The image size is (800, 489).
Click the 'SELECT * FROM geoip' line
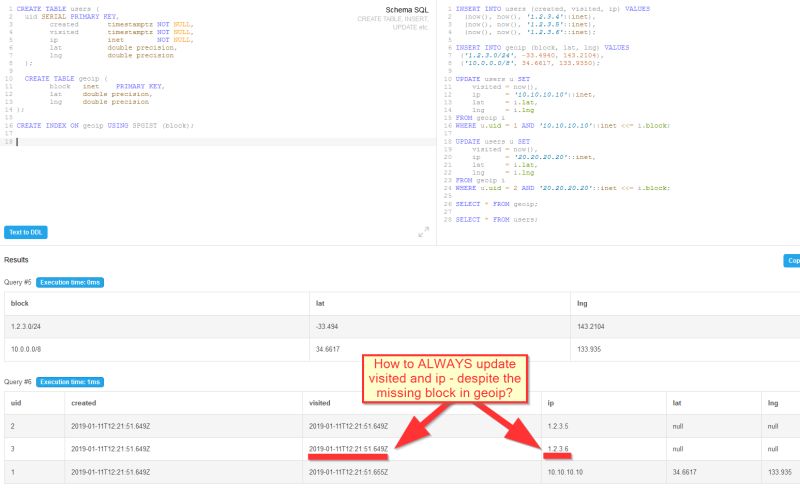coord(496,204)
